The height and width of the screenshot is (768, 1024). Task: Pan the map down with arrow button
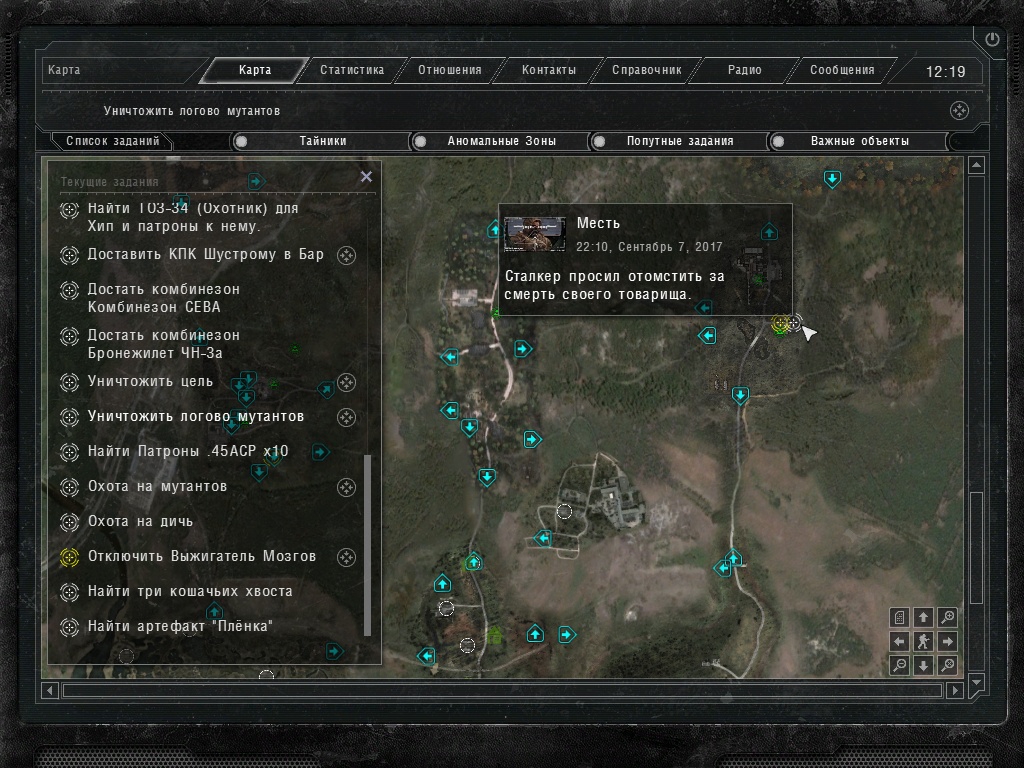[x=923, y=665]
